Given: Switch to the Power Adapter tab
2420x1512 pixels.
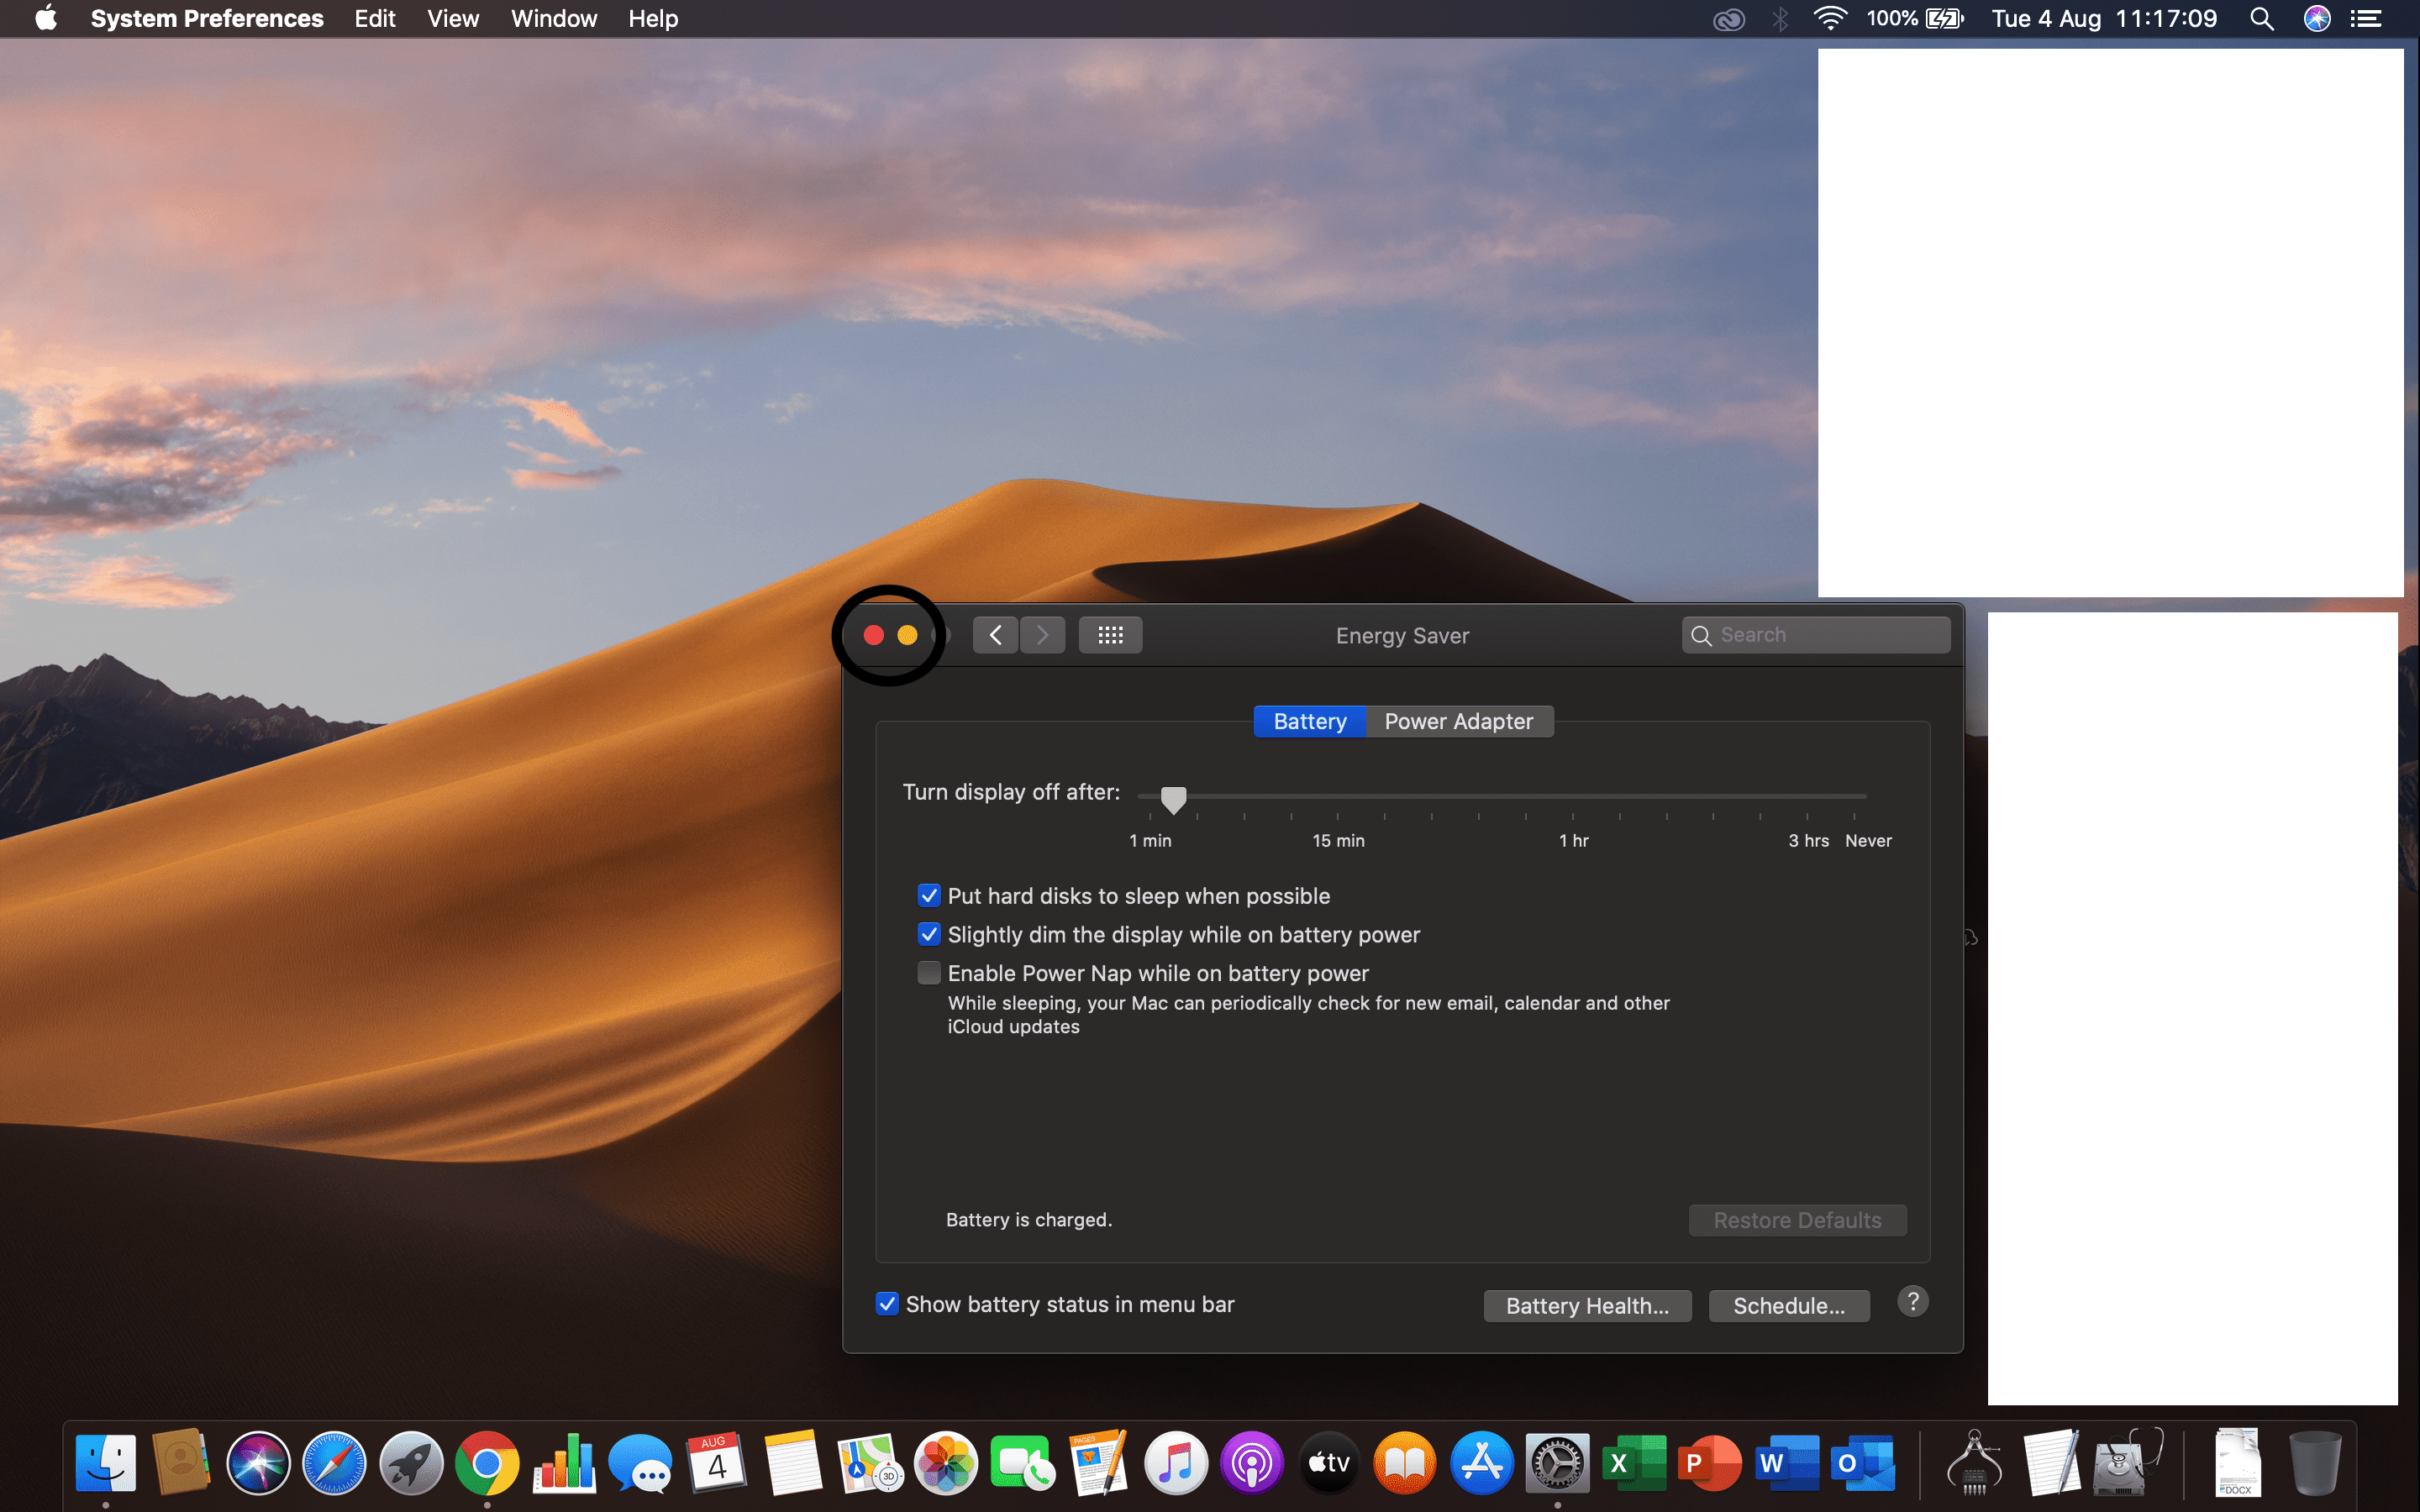Looking at the screenshot, I should [1458, 721].
